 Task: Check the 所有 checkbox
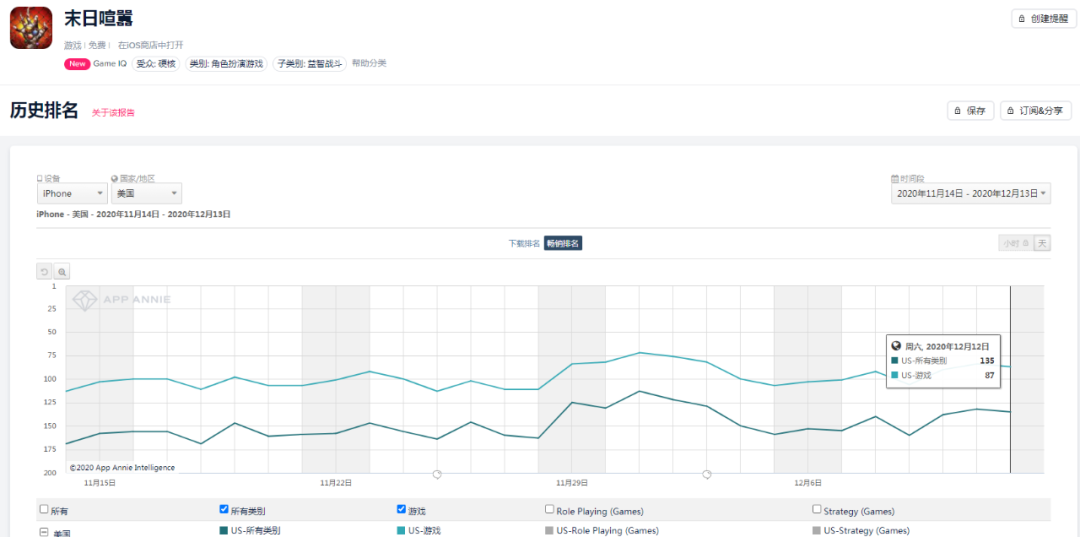[43, 509]
